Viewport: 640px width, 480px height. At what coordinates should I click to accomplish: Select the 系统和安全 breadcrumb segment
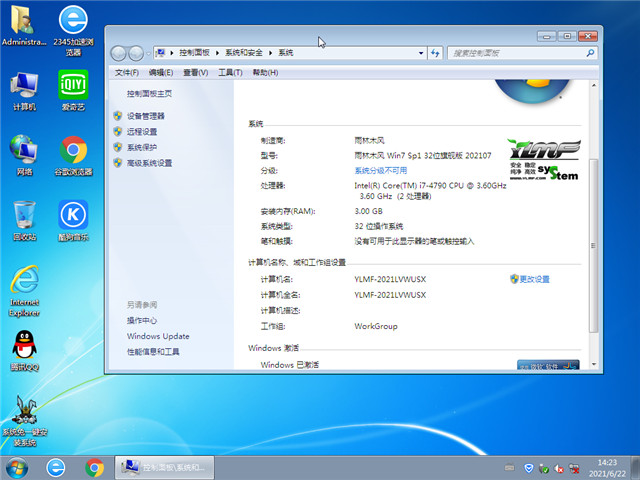[244, 53]
